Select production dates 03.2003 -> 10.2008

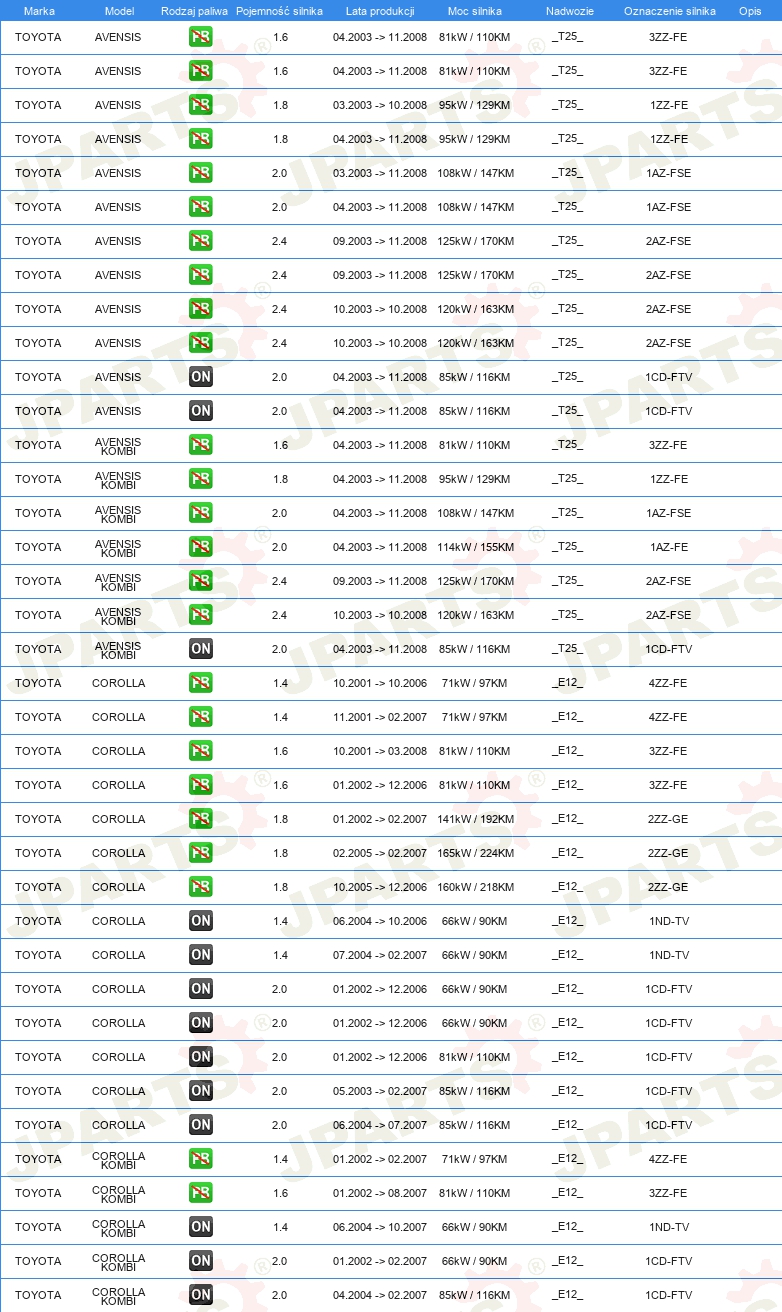(380, 105)
